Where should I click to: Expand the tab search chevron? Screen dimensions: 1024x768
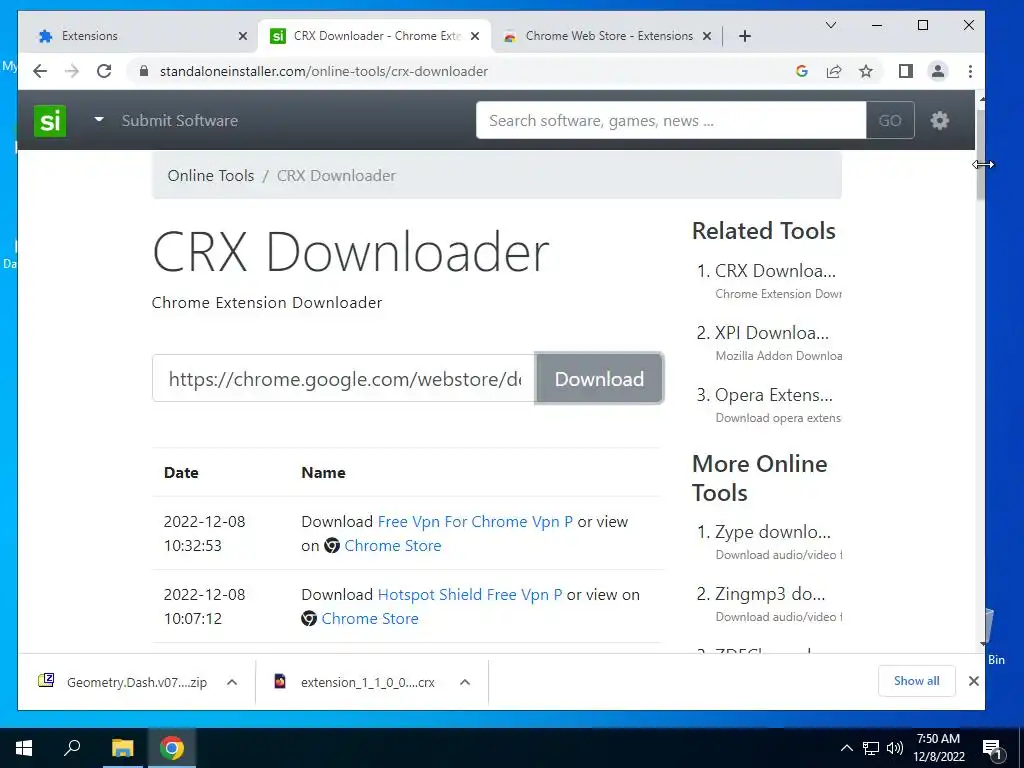pyautogui.click(x=831, y=25)
